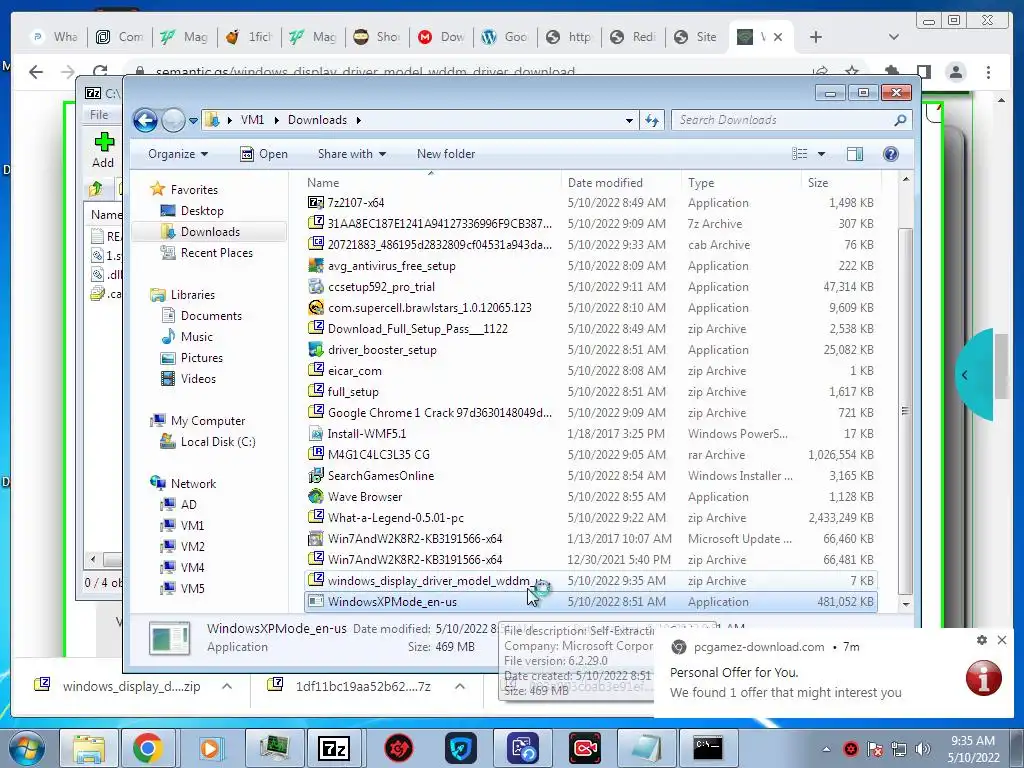Click the file list vertical scrollbar
Image resolution: width=1024 pixels, height=768 pixels.
pyautogui.click(x=905, y=410)
